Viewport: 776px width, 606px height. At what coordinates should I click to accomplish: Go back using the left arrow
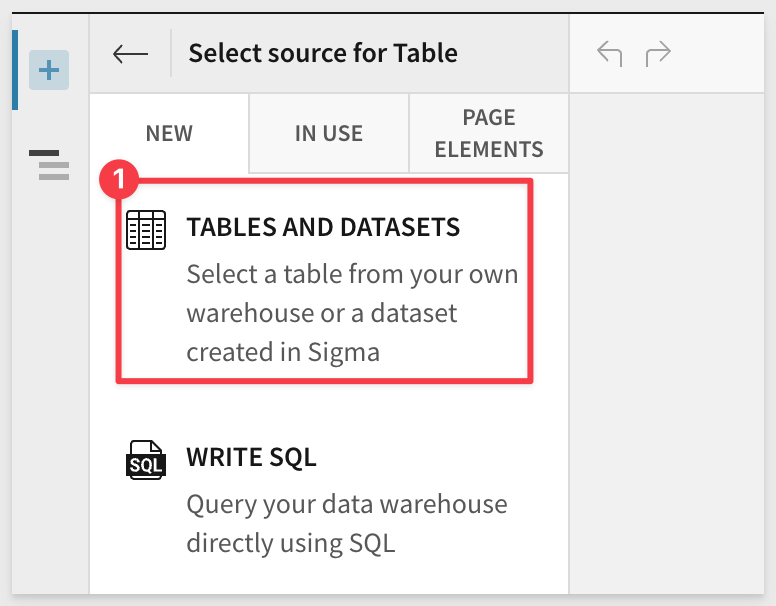click(x=130, y=53)
